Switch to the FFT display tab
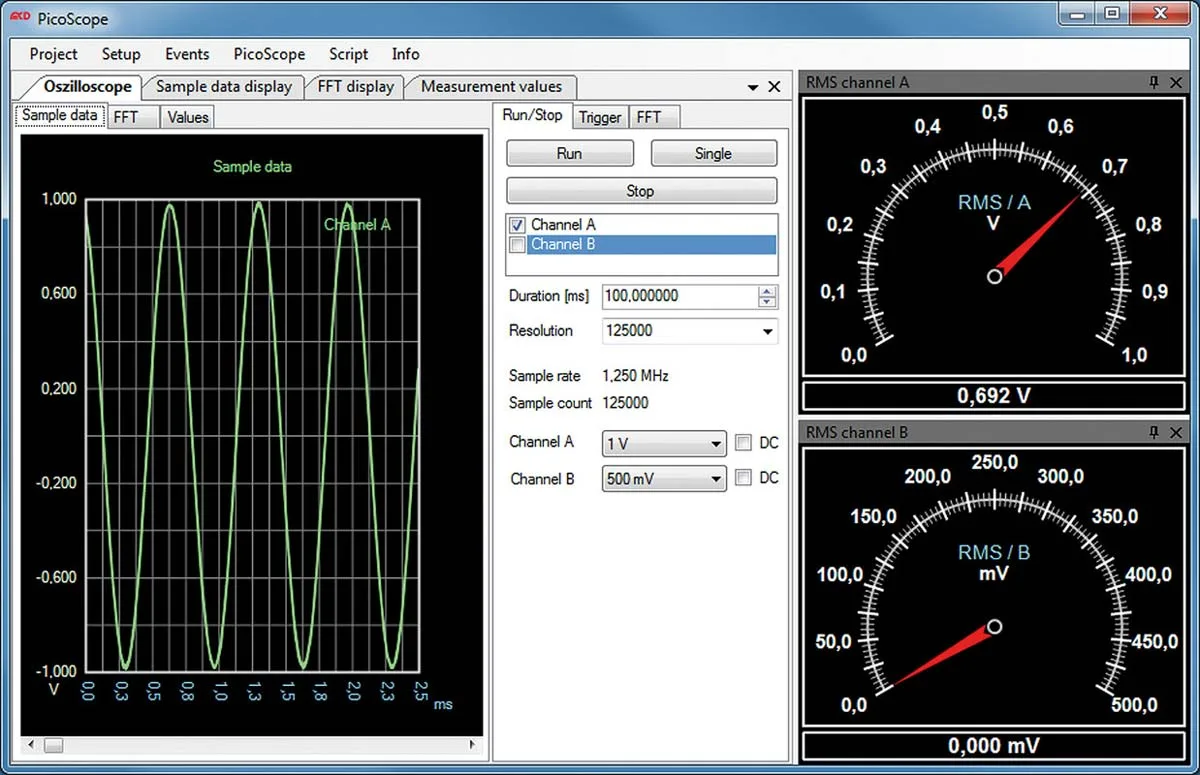This screenshot has width=1200, height=775. coord(356,87)
